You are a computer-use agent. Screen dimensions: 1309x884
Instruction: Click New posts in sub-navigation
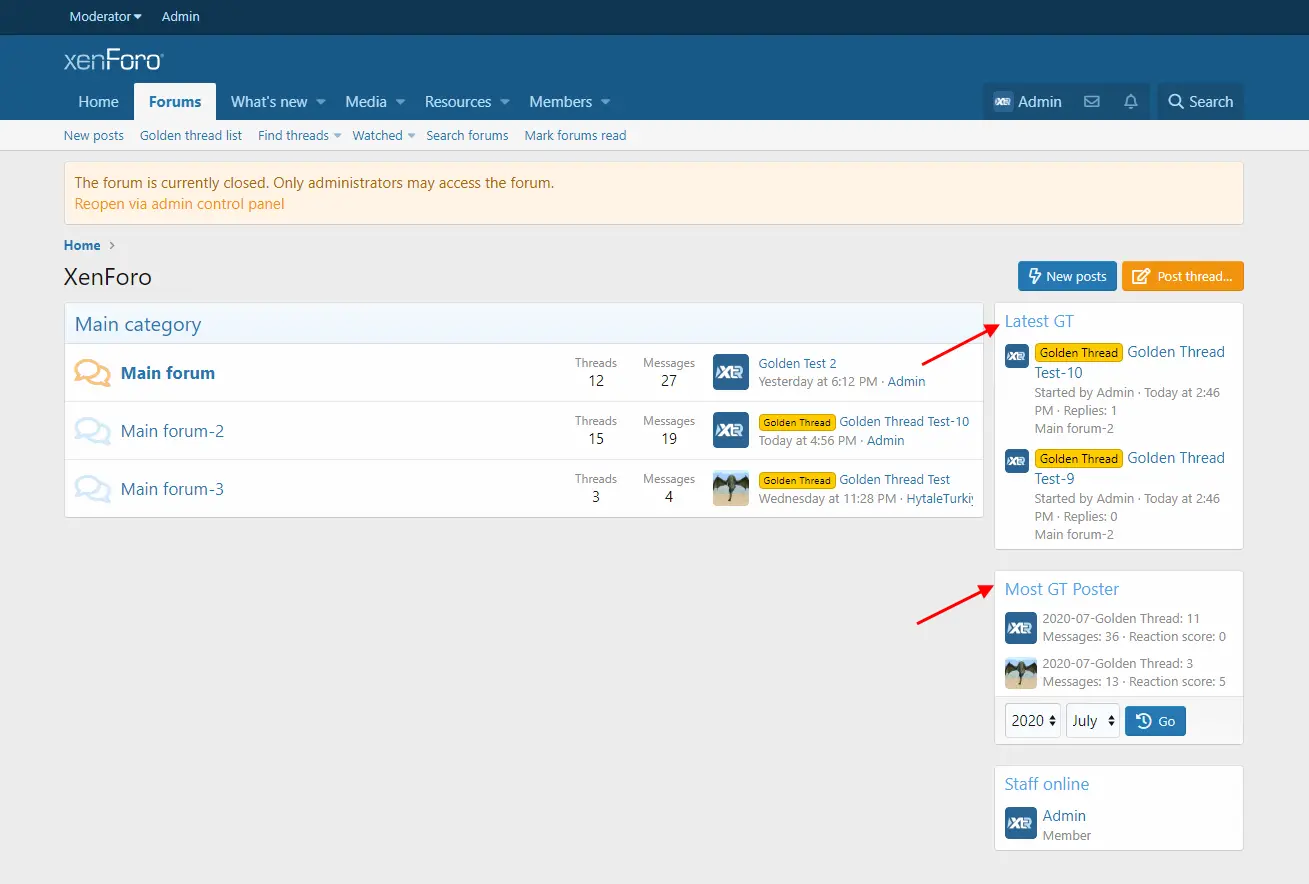[x=94, y=136]
